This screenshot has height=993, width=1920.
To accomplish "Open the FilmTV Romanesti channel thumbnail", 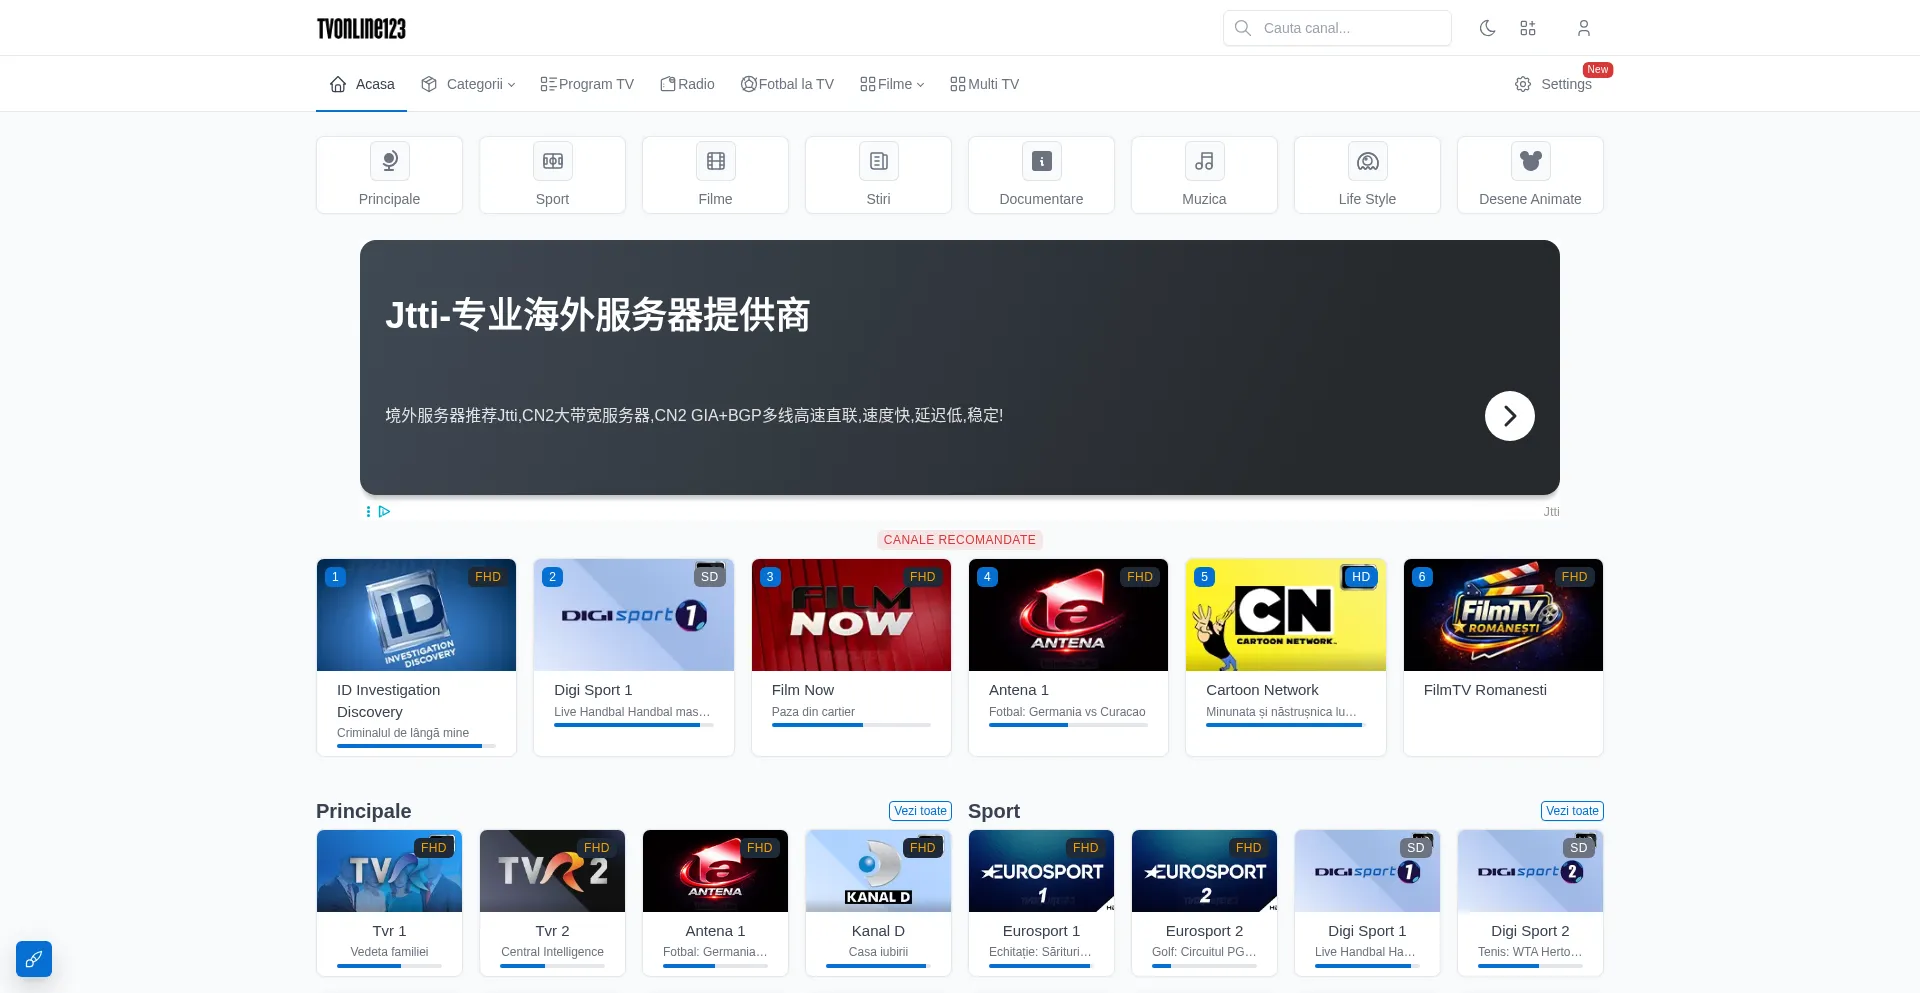I will [x=1503, y=615].
